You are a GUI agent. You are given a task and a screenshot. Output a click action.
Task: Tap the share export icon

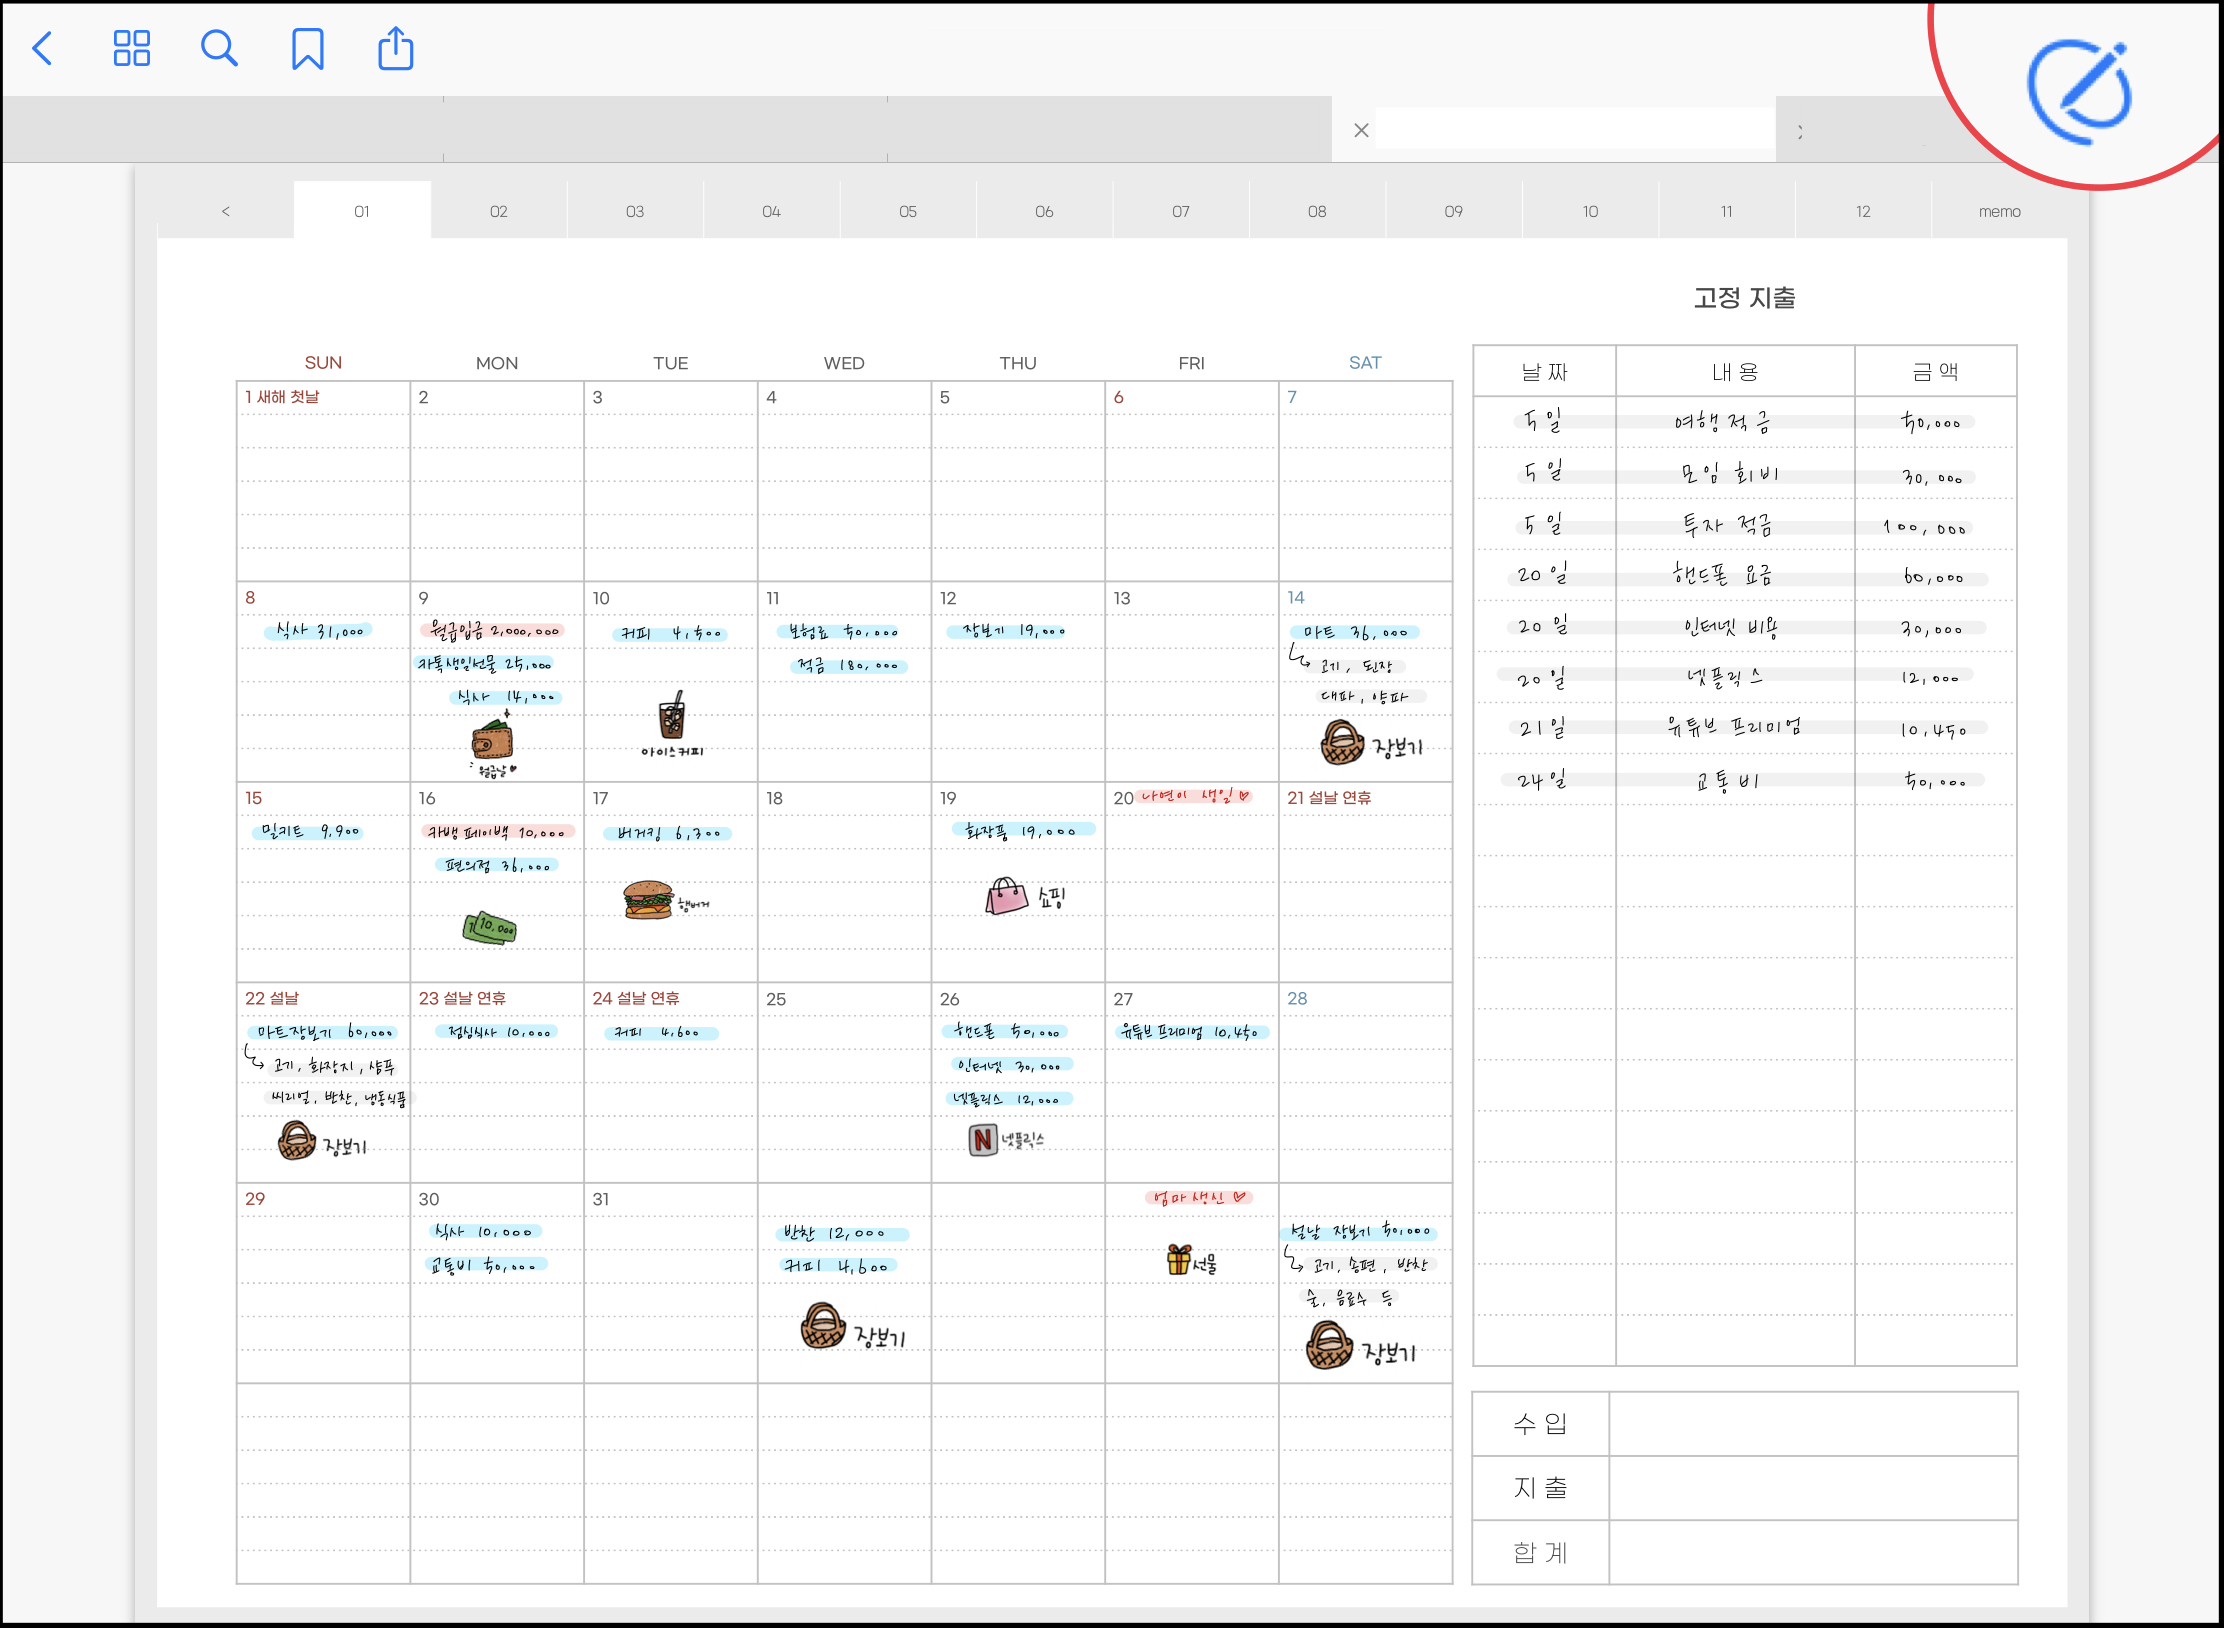coord(395,48)
